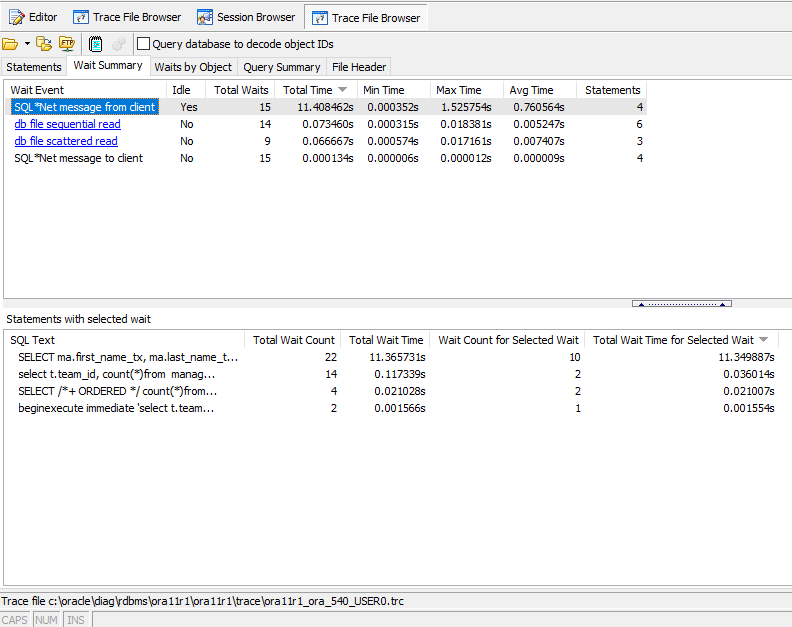Open a trace file with the folder icon
The height and width of the screenshot is (627, 792).
point(10,44)
